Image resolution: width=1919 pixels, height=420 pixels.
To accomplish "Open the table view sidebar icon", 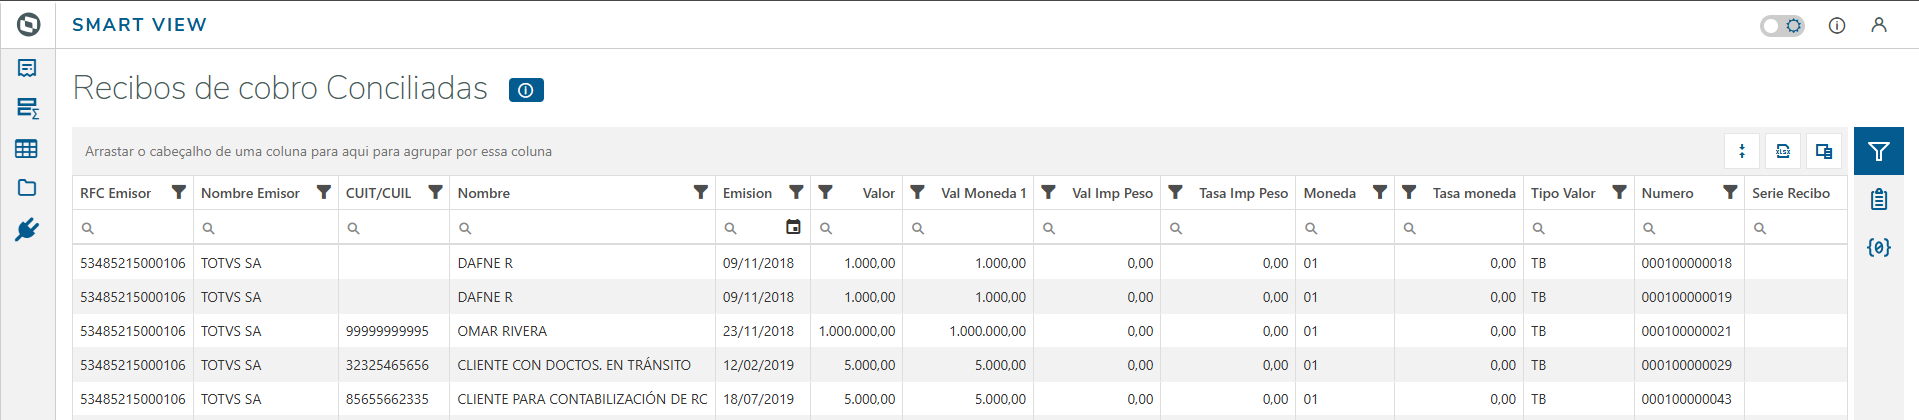I will click(27, 149).
